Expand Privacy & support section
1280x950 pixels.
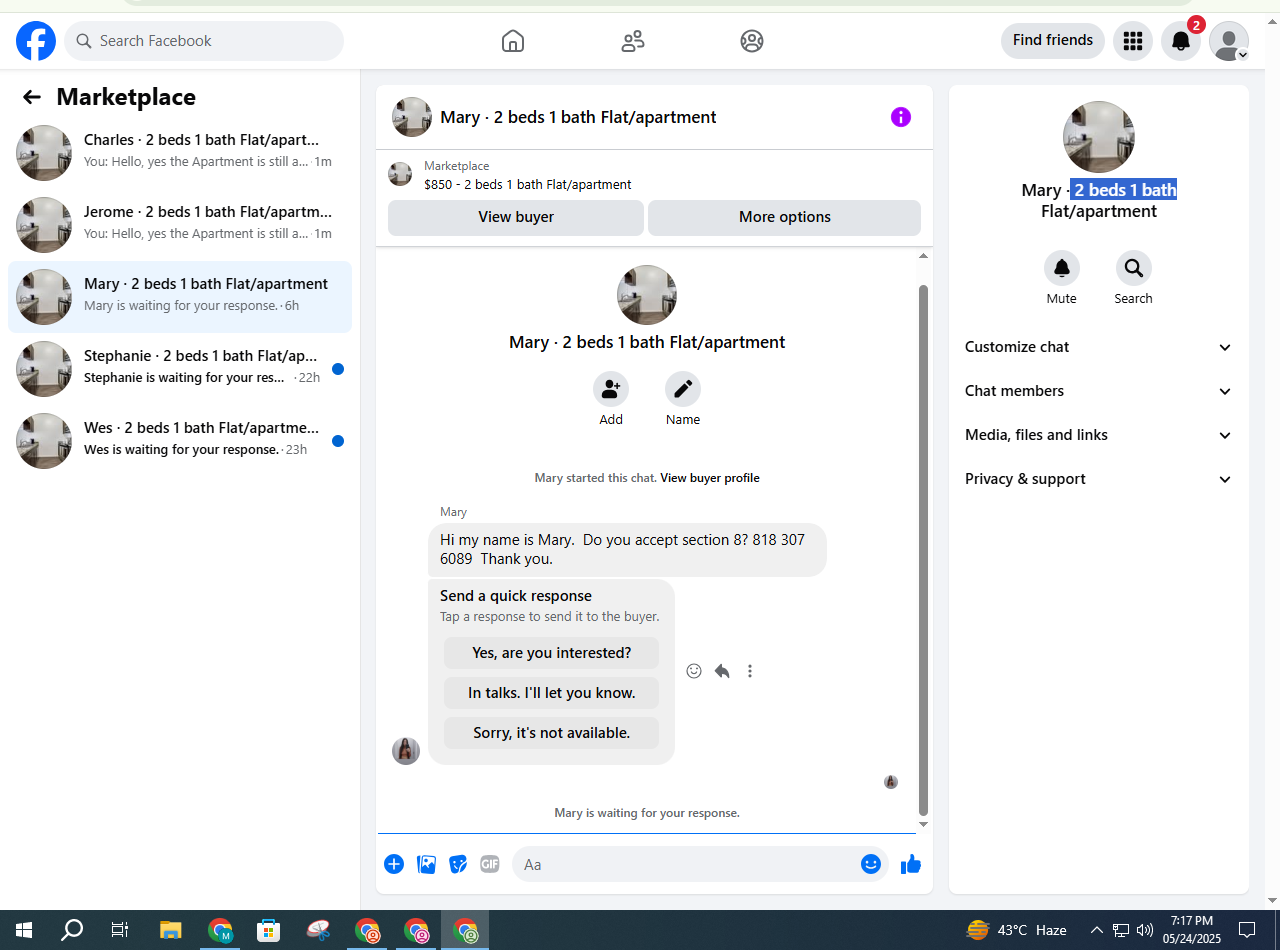pos(1099,479)
